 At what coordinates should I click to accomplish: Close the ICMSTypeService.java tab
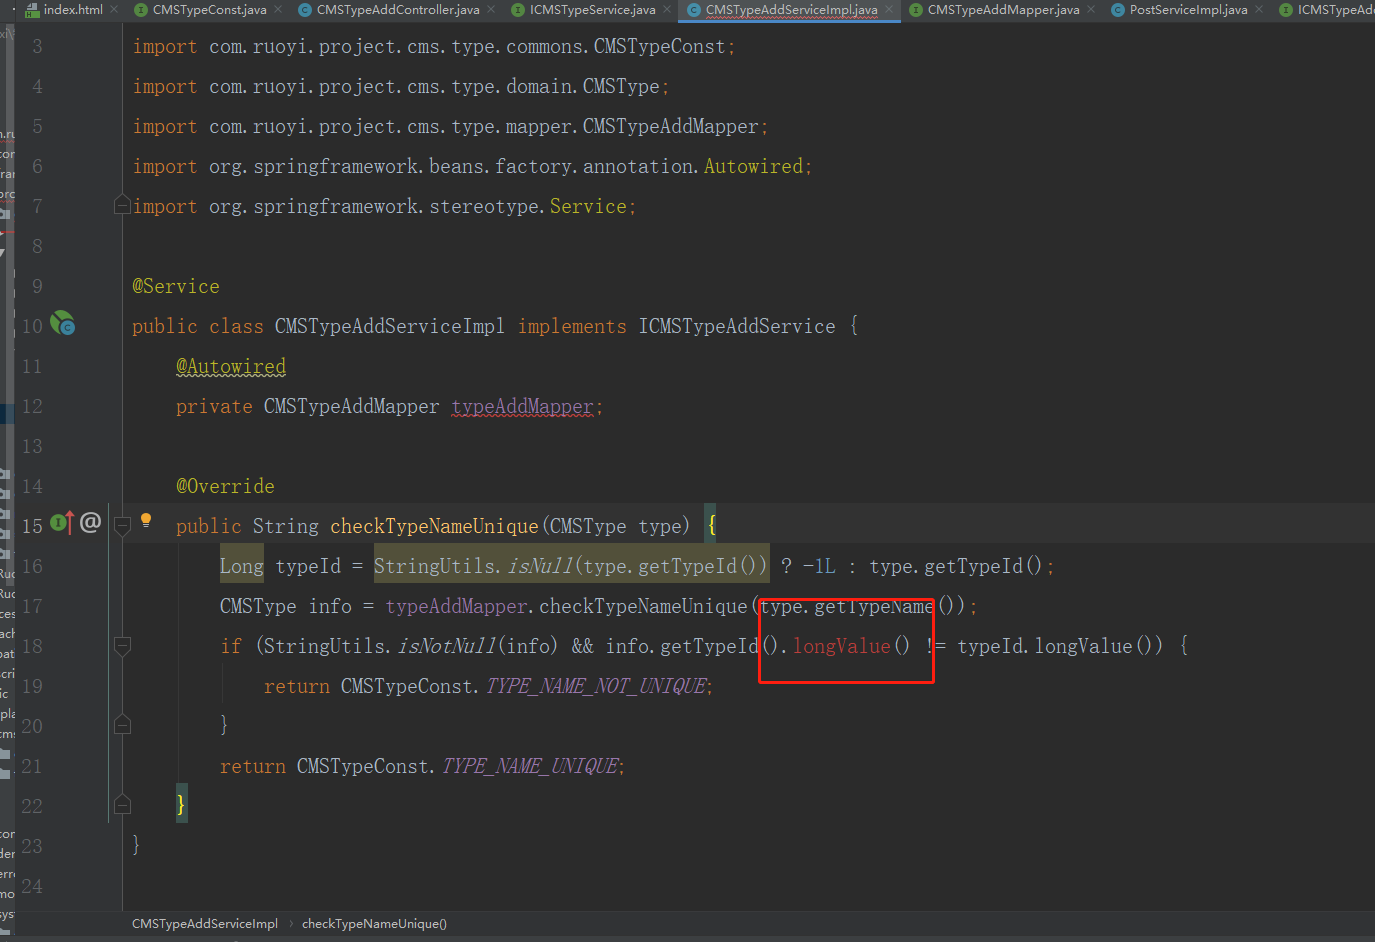(667, 10)
